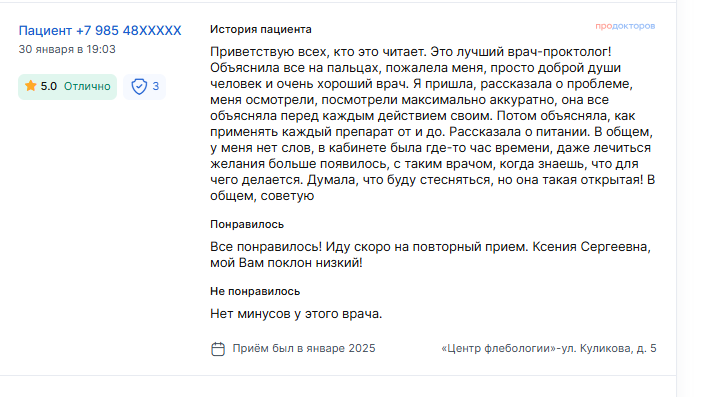Click the Не понравилось section heading
This screenshot has width=721, height=397.
[255, 291]
